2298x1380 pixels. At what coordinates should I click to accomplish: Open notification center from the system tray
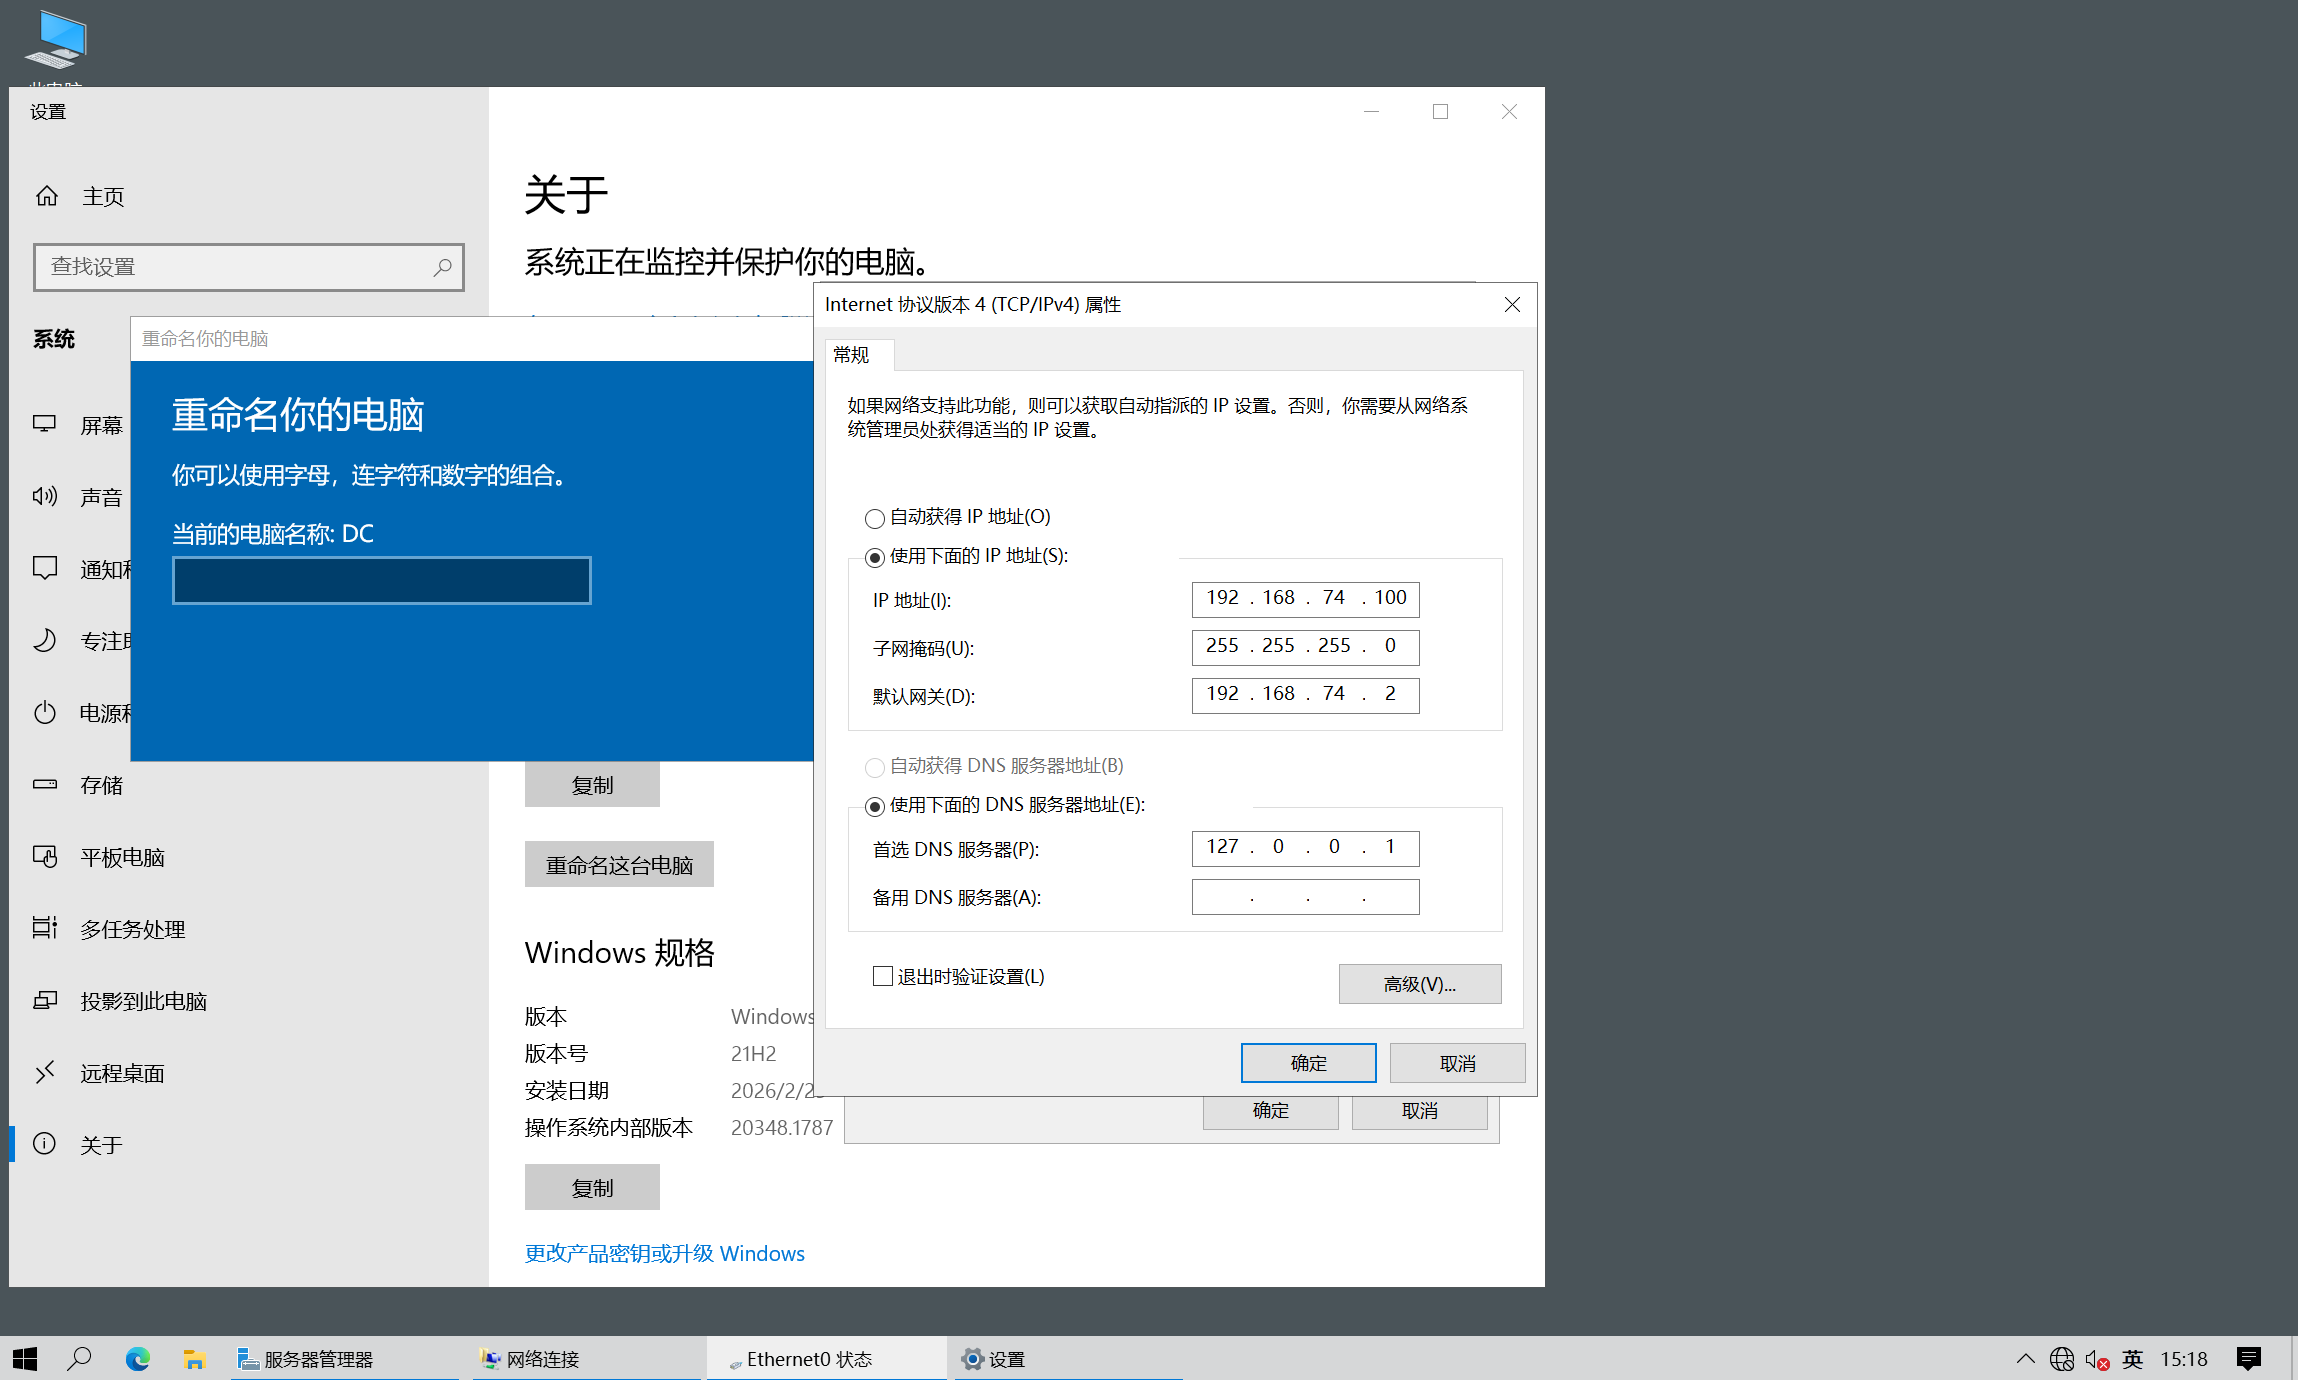coord(2250,1358)
